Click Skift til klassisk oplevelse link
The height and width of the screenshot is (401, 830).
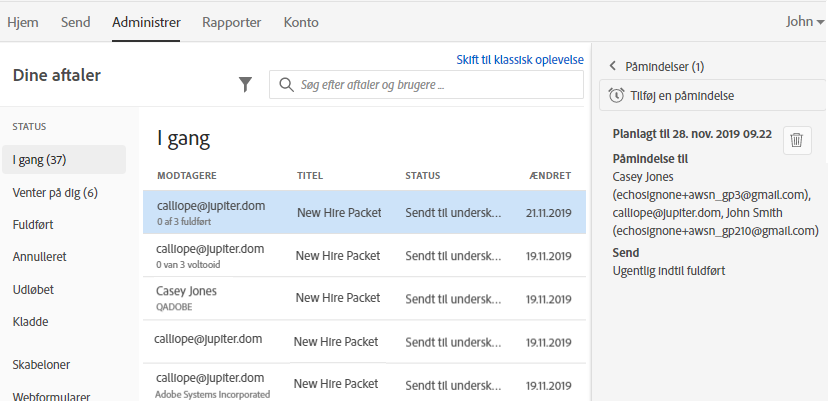click(x=520, y=59)
